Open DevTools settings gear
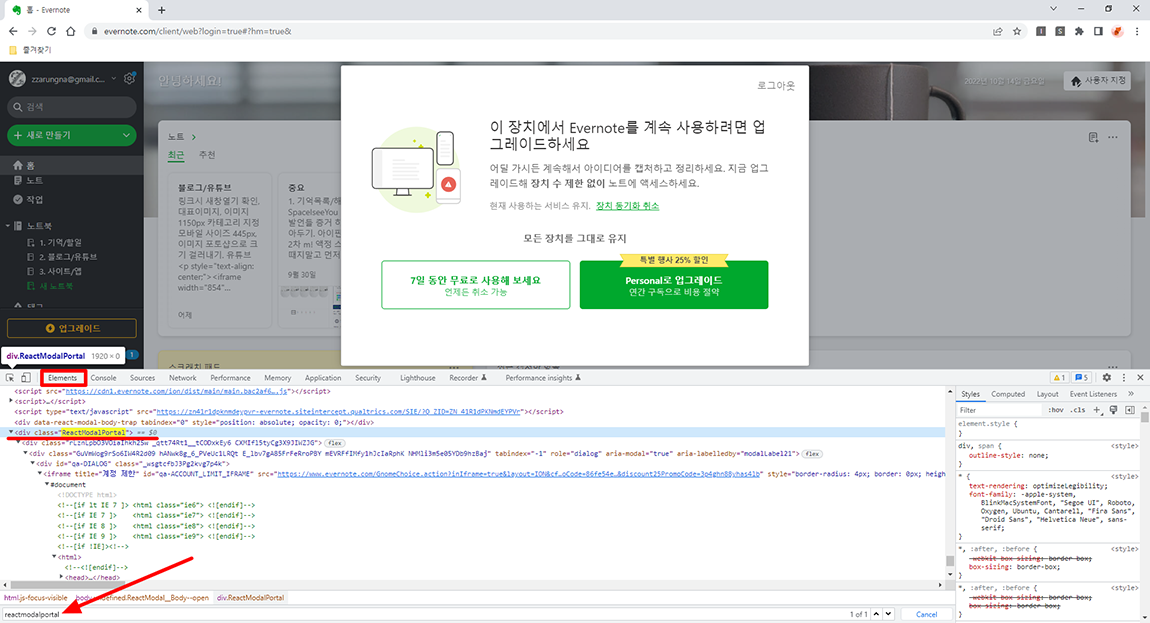The height and width of the screenshot is (623, 1150). tap(1107, 378)
